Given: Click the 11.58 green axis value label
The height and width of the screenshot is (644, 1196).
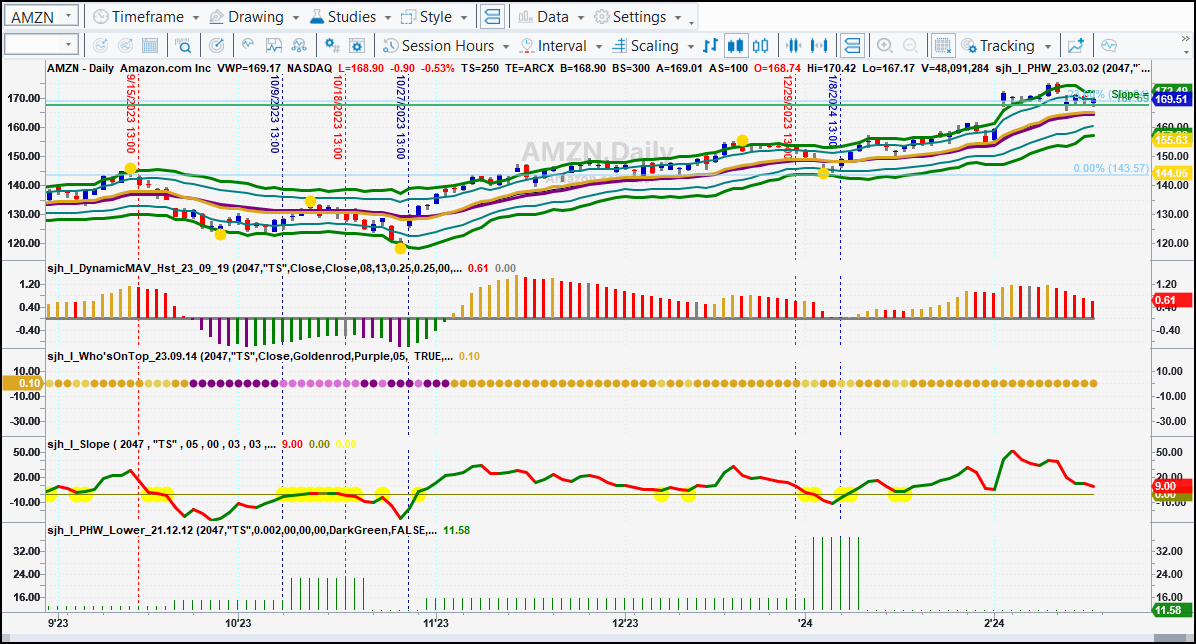Looking at the screenshot, I should [1171, 610].
